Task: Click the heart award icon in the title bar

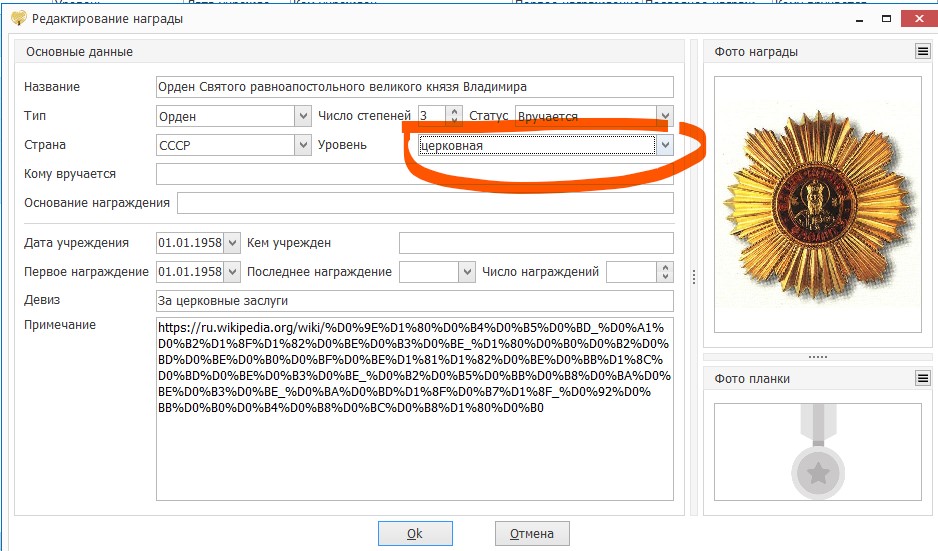Action: (19, 18)
